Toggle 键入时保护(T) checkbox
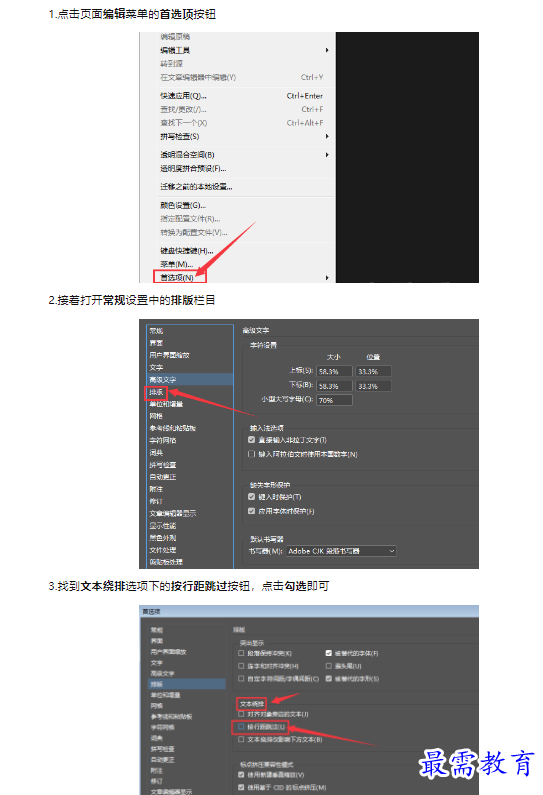 point(251,496)
